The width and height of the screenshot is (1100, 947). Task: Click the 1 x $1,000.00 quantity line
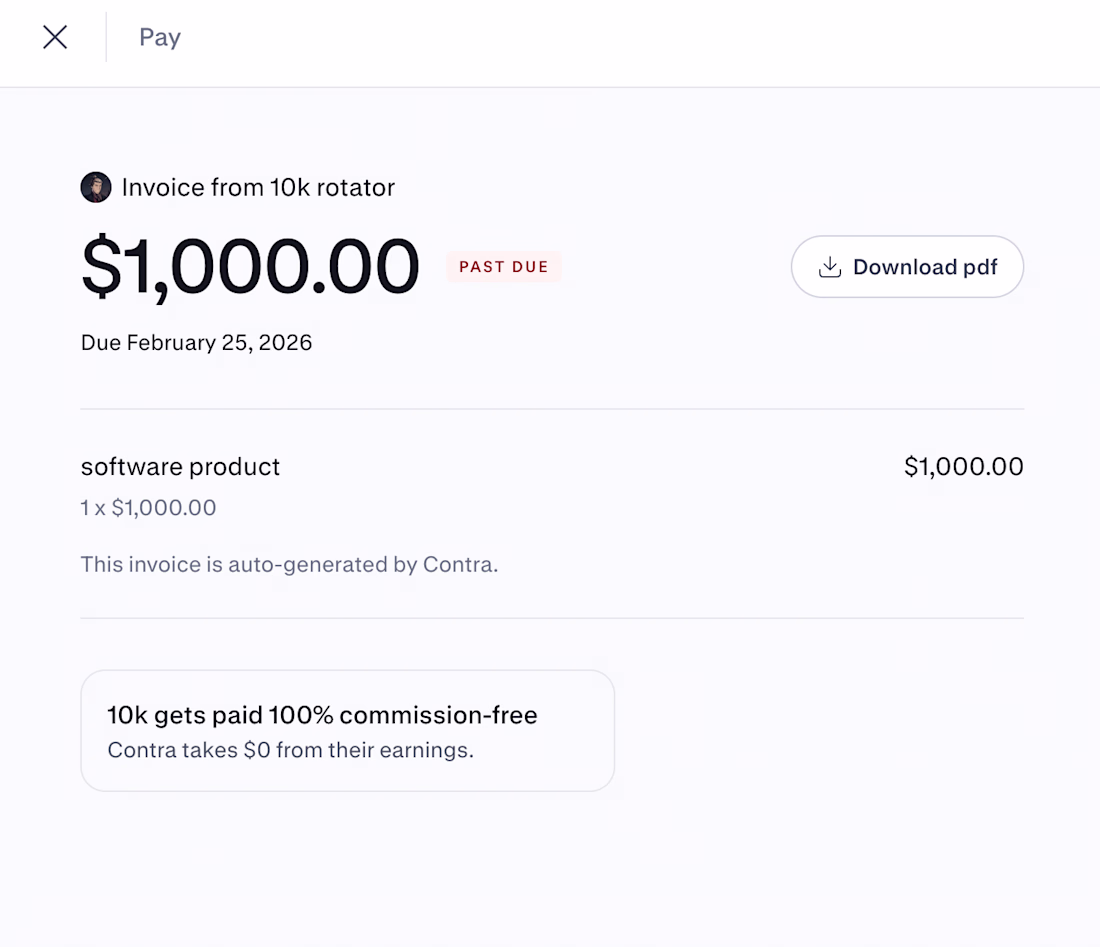point(148,508)
